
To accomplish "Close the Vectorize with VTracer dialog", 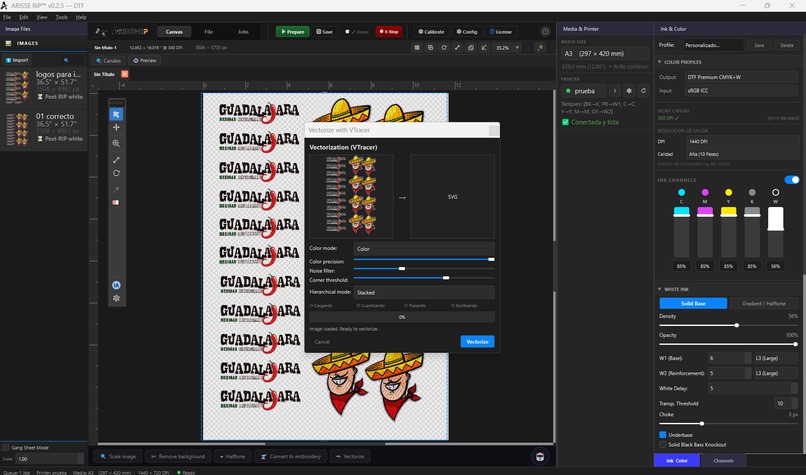I will pos(493,130).
